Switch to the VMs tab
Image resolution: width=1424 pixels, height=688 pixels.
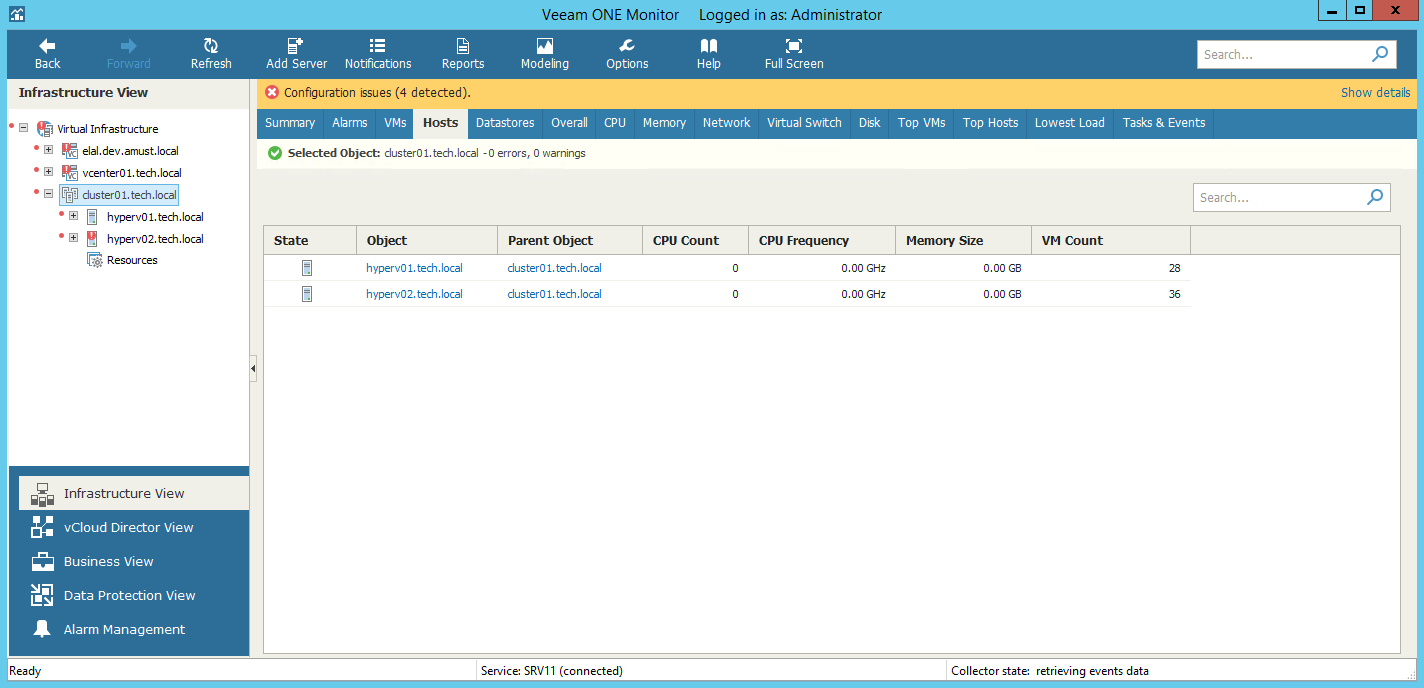click(395, 123)
